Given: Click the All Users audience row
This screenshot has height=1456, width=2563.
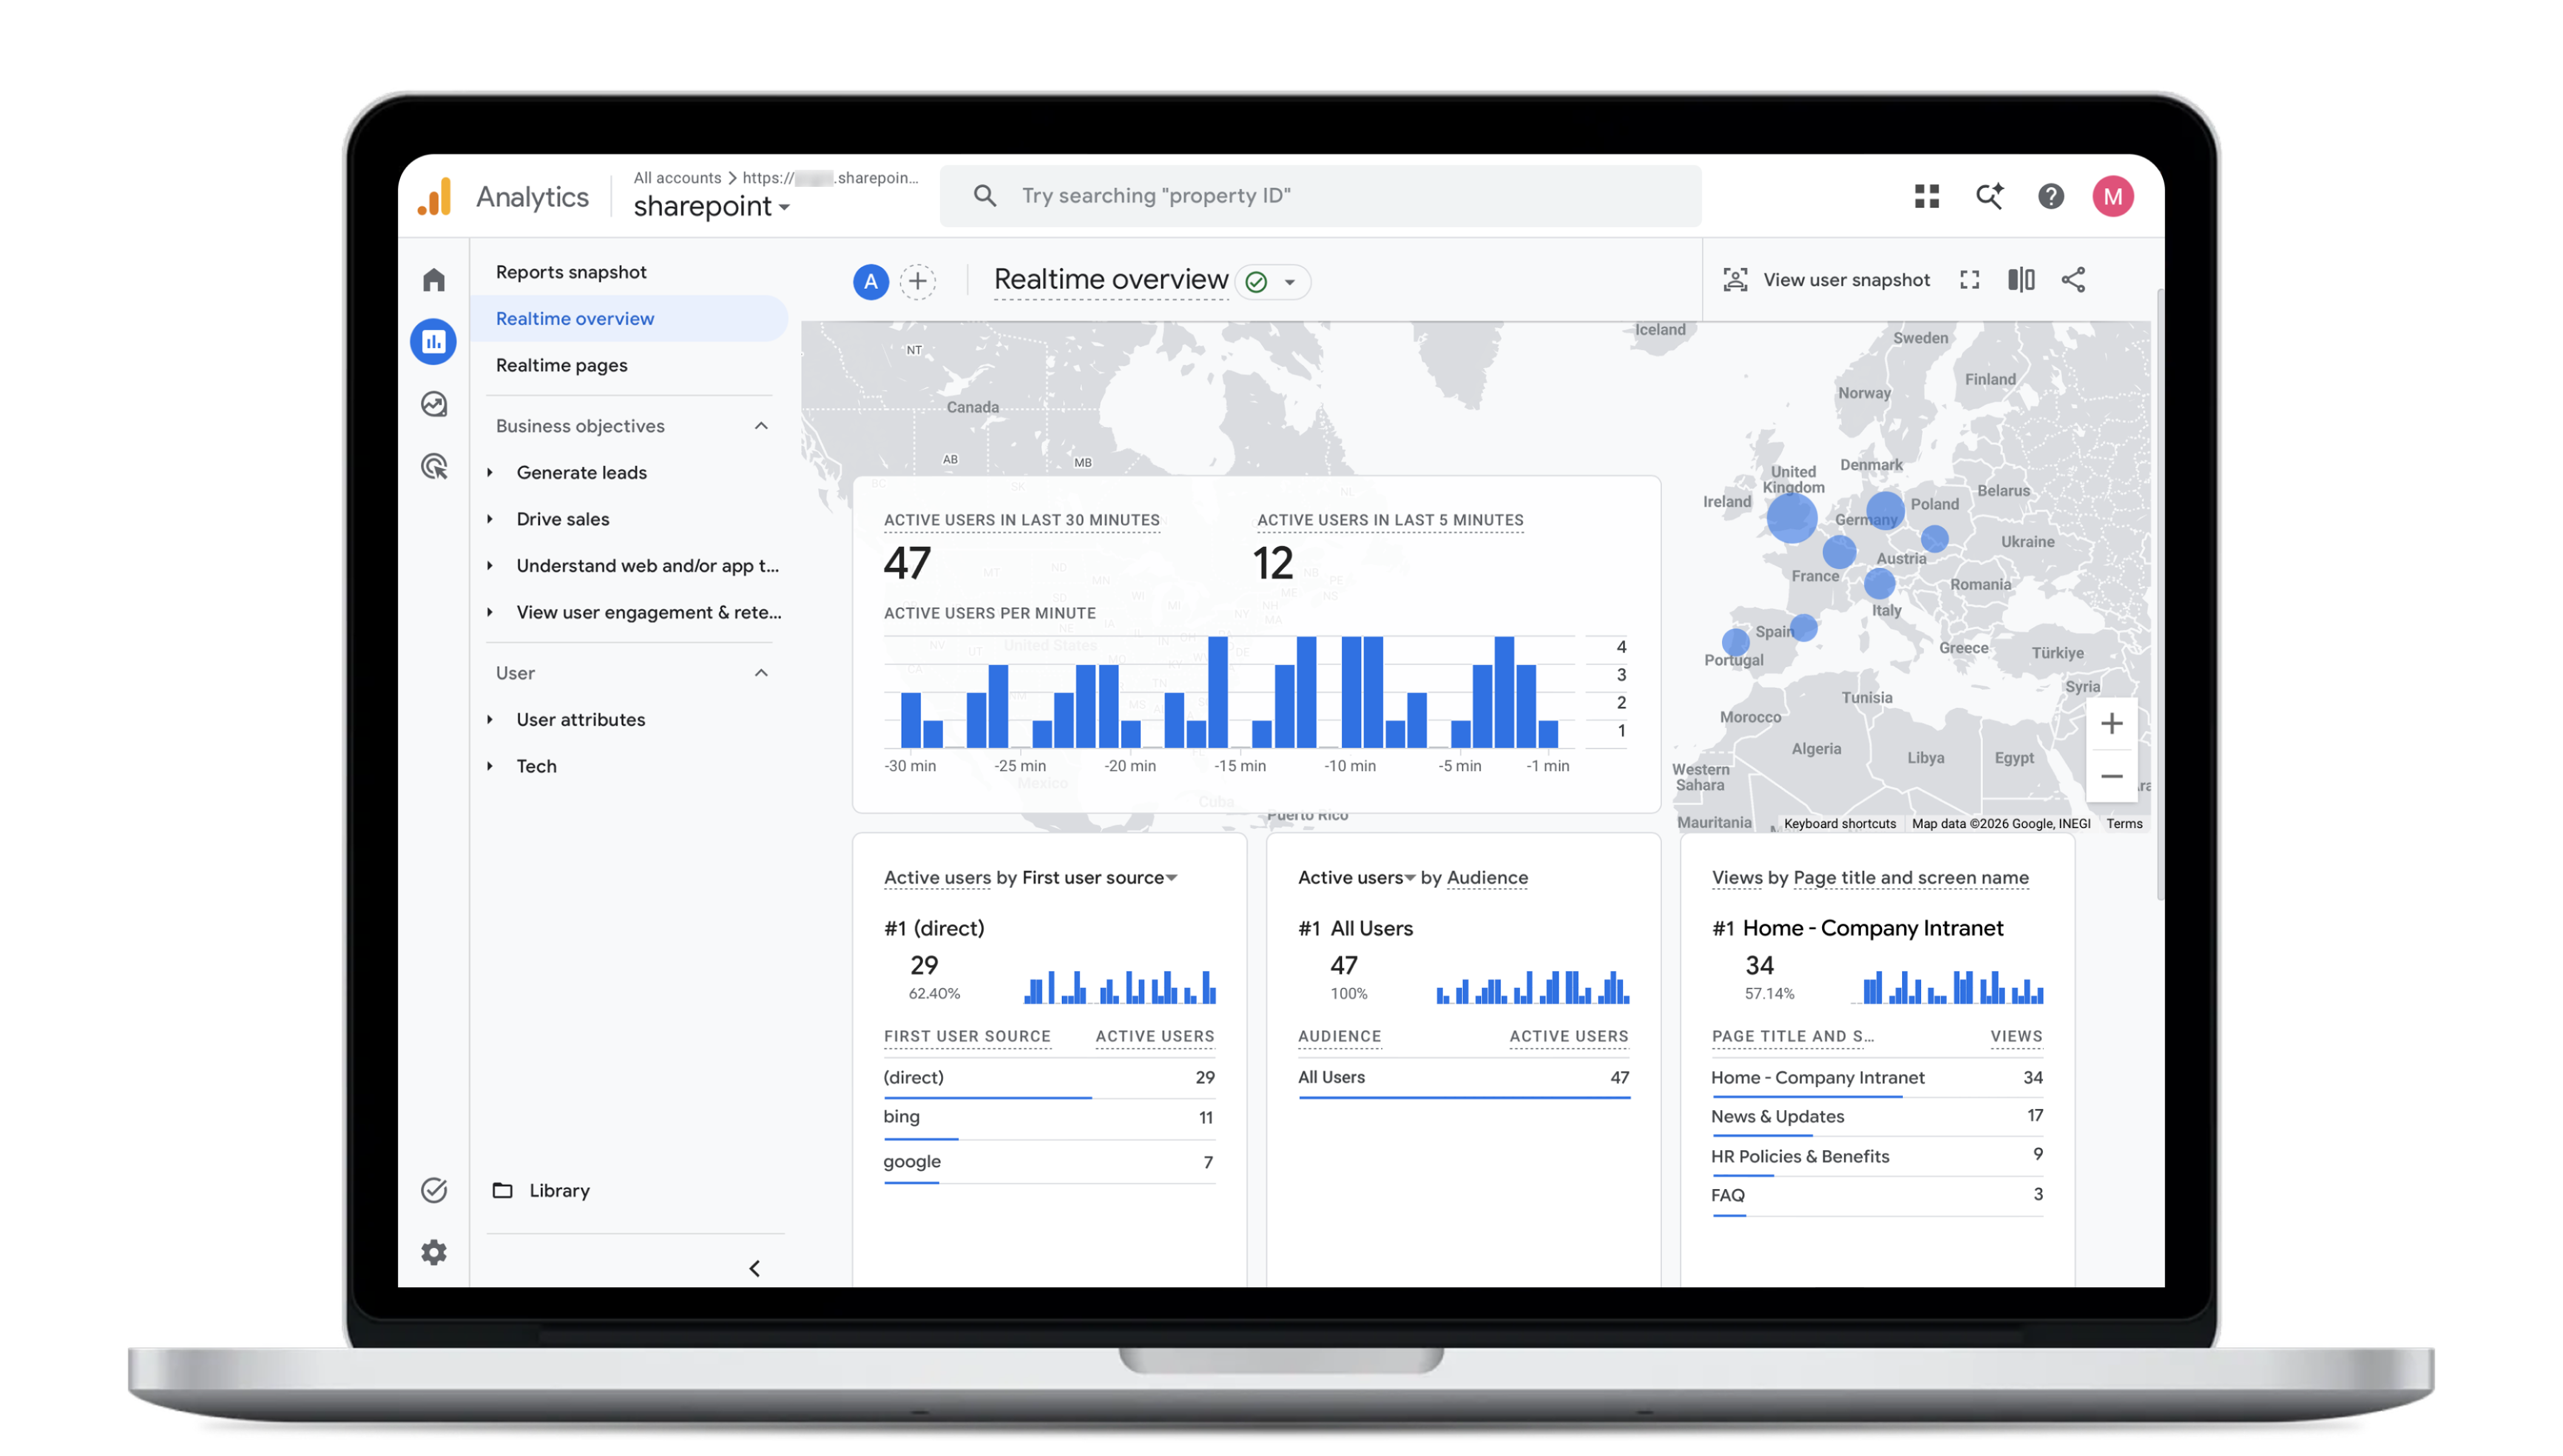Looking at the screenshot, I should point(1463,1078).
